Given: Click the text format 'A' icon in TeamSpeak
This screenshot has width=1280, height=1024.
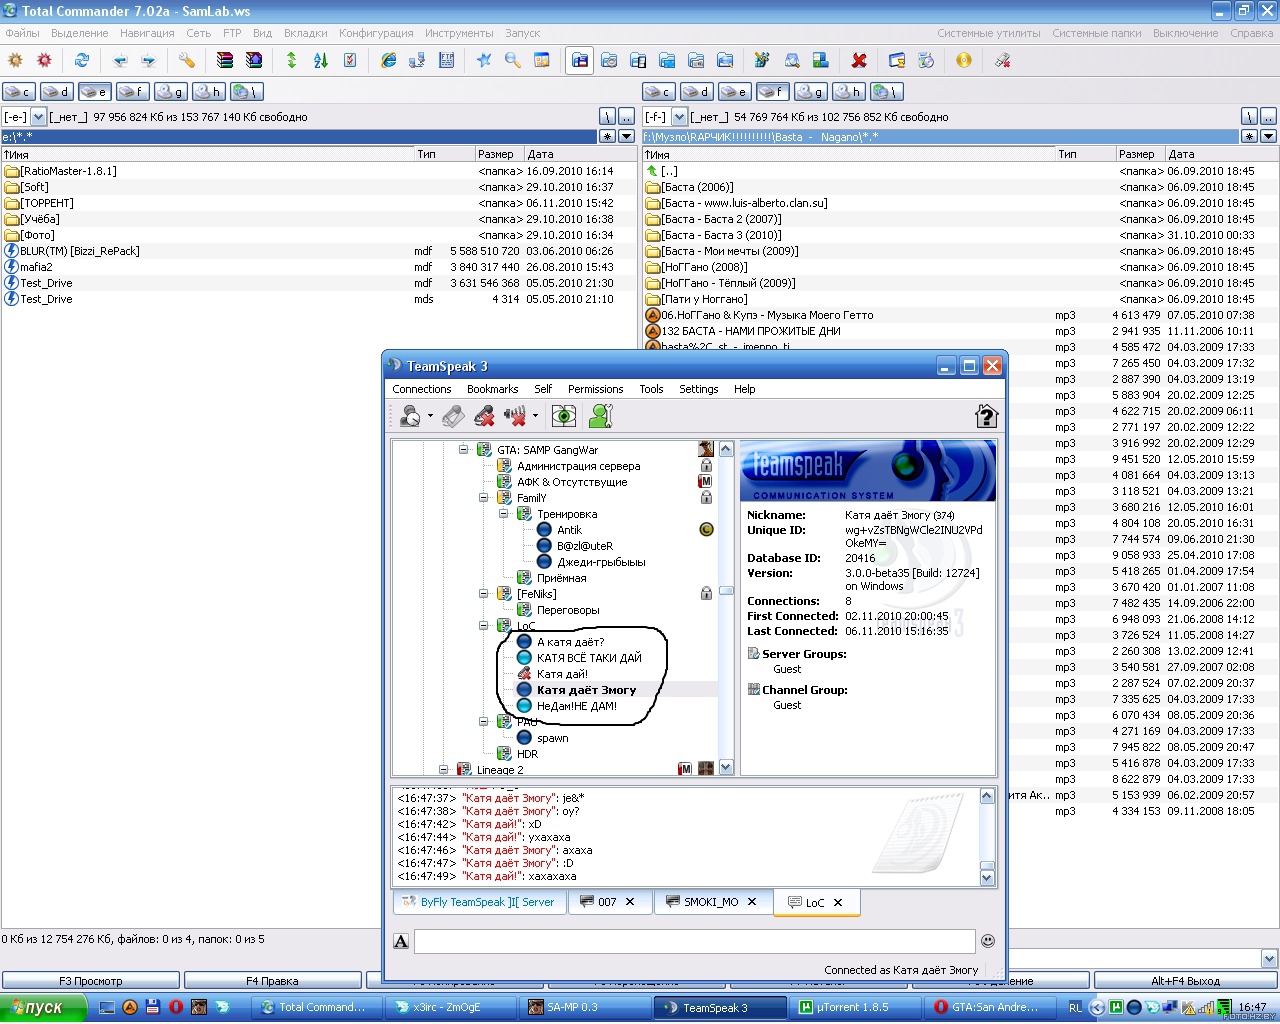Looking at the screenshot, I should click(x=401, y=941).
